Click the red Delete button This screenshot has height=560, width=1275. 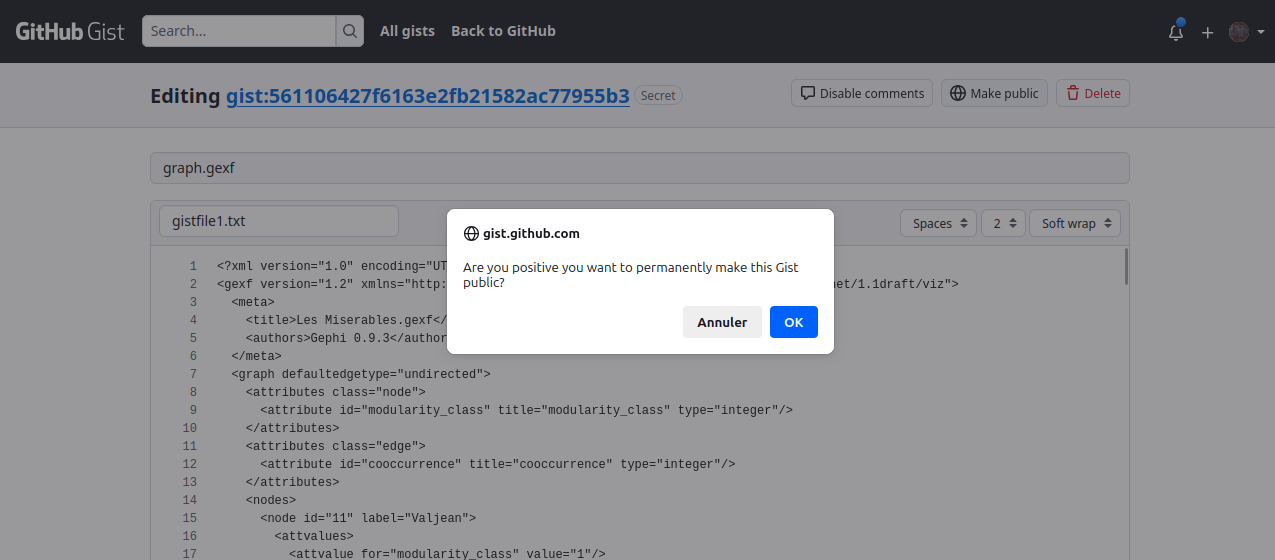point(1092,93)
